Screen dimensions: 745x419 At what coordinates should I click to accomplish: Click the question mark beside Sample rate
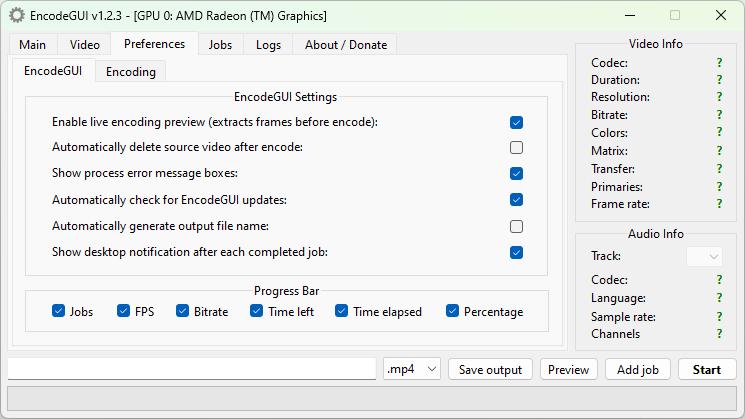coord(719,316)
